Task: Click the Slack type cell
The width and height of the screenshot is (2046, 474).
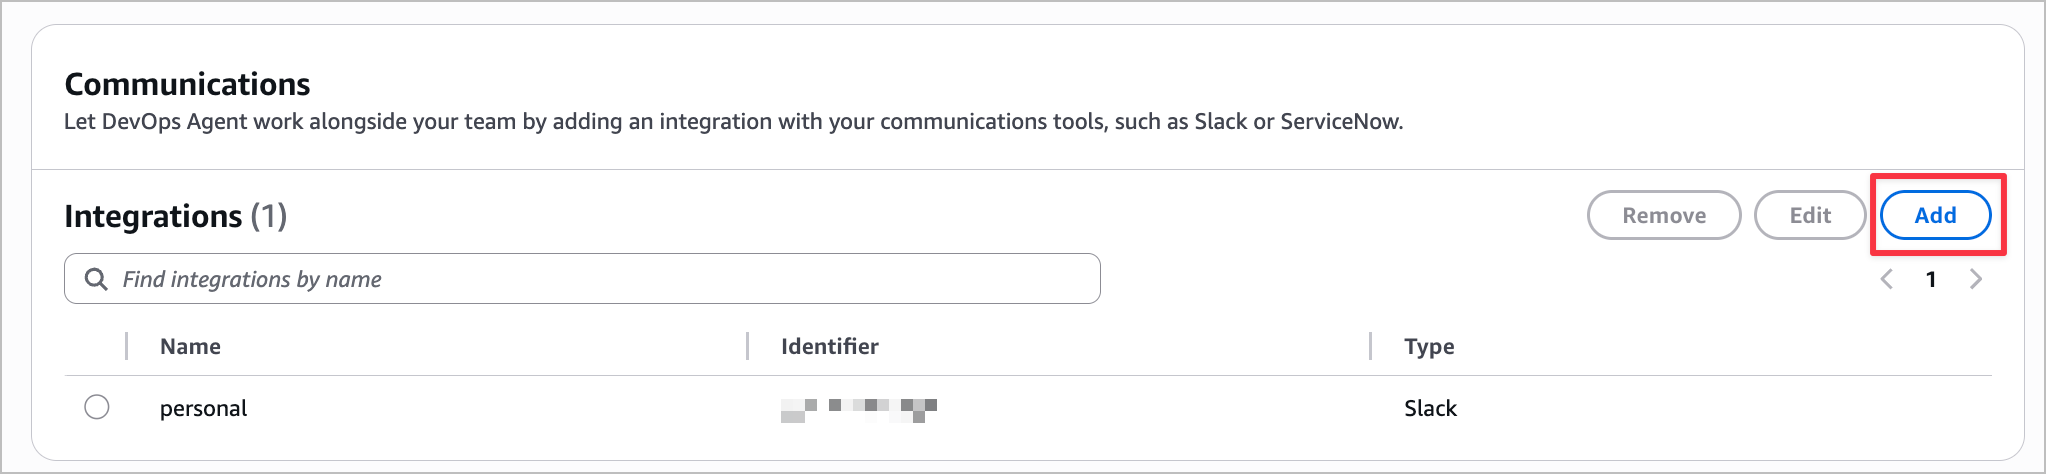Action: [1430, 408]
